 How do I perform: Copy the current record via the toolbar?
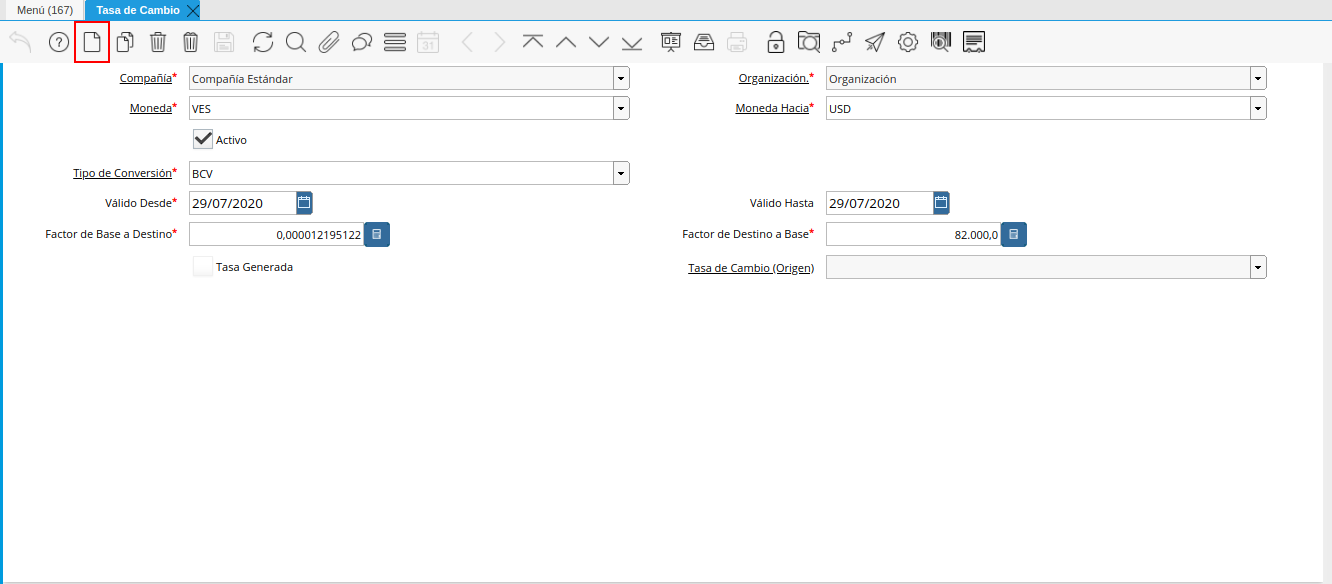[125, 42]
